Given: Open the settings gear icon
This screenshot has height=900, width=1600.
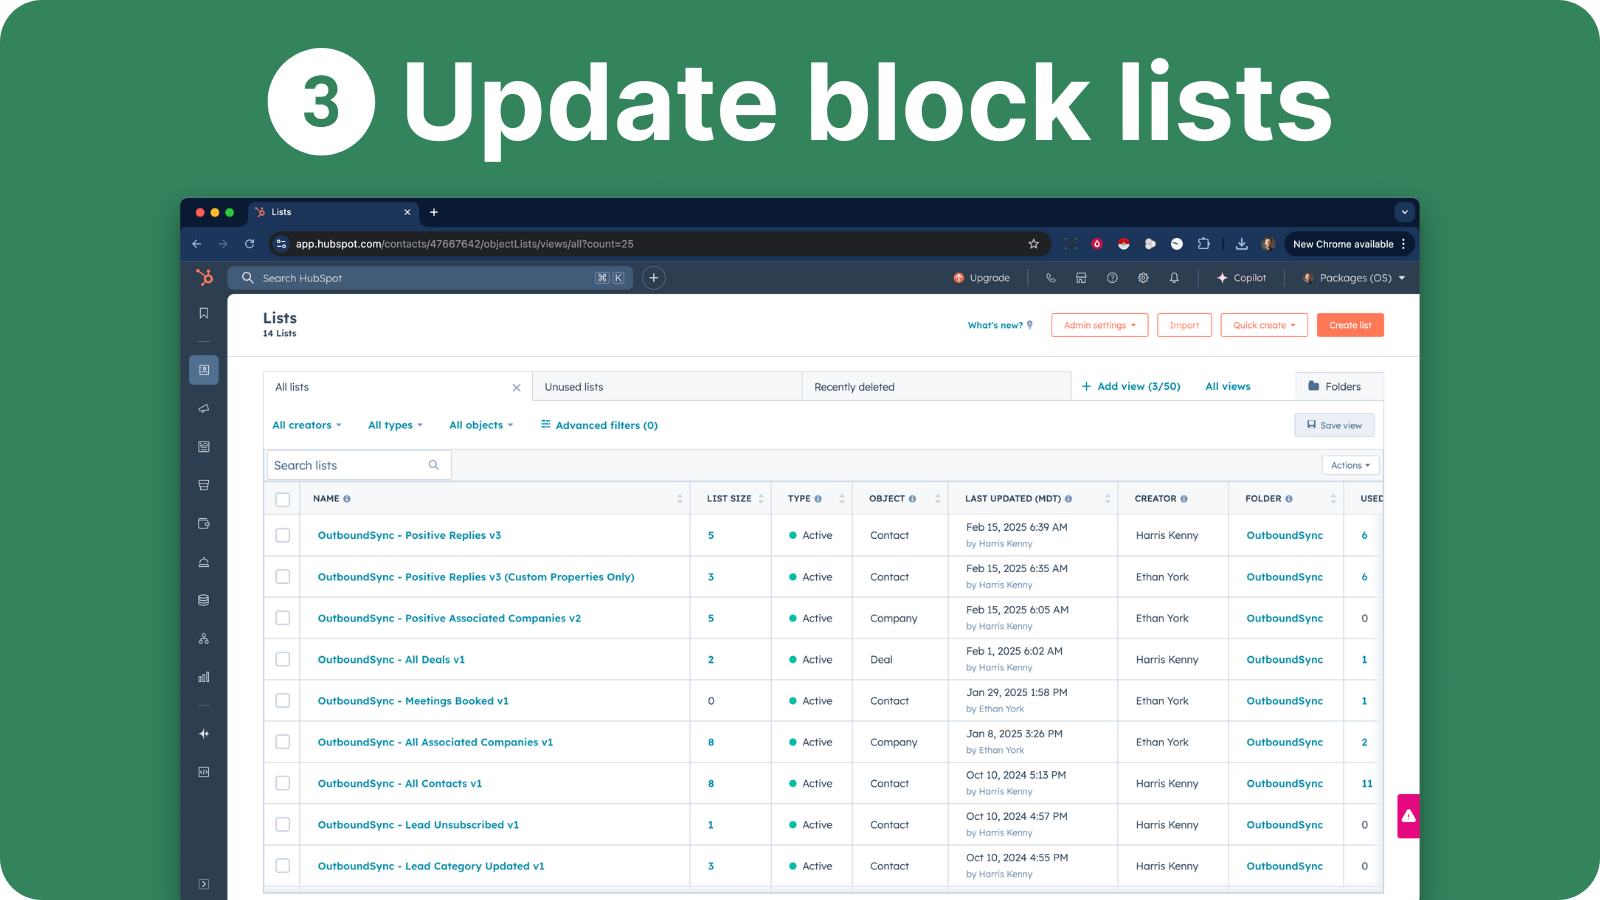Looking at the screenshot, I should pyautogui.click(x=1143, y=278).
